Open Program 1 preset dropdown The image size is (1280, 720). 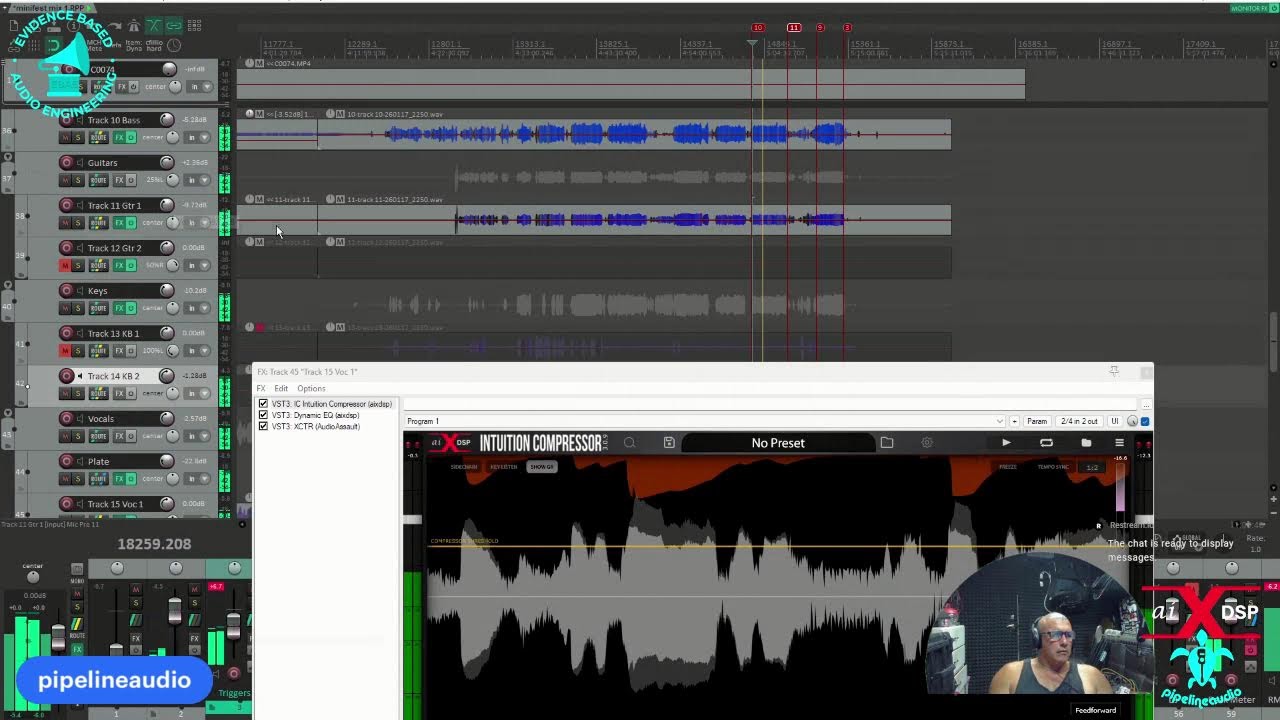(x=1000, y=421)
